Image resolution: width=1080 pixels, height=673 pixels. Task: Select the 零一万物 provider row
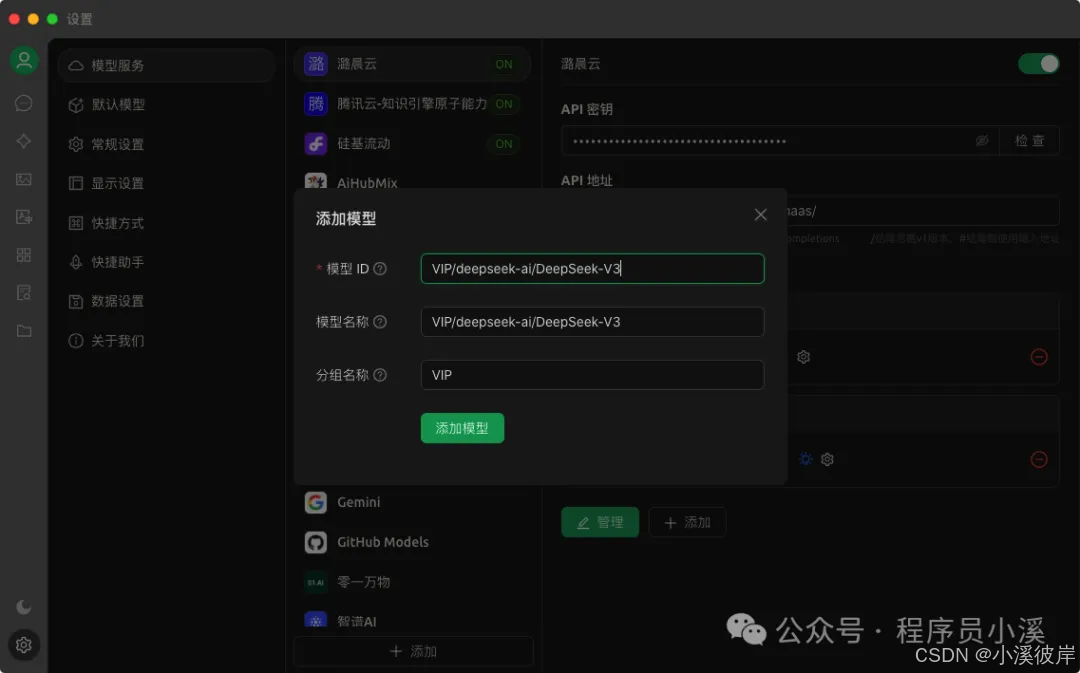point(412,582)
